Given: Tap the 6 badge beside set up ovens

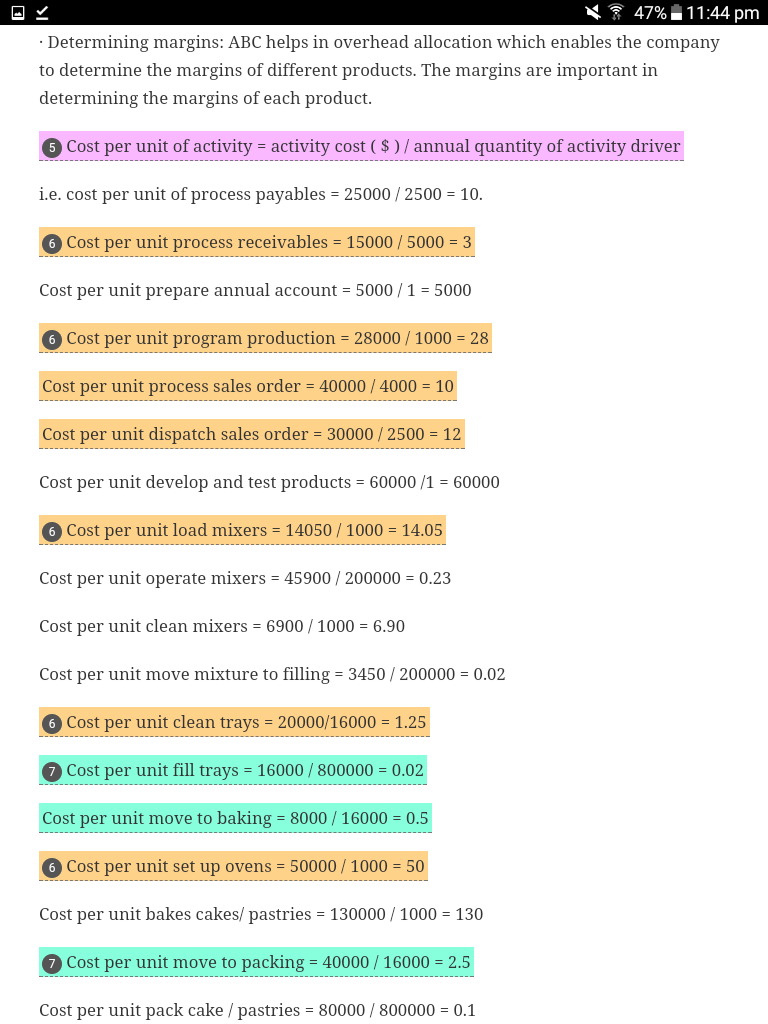Looking at the screenshot, I should click(x=52, y=868).
